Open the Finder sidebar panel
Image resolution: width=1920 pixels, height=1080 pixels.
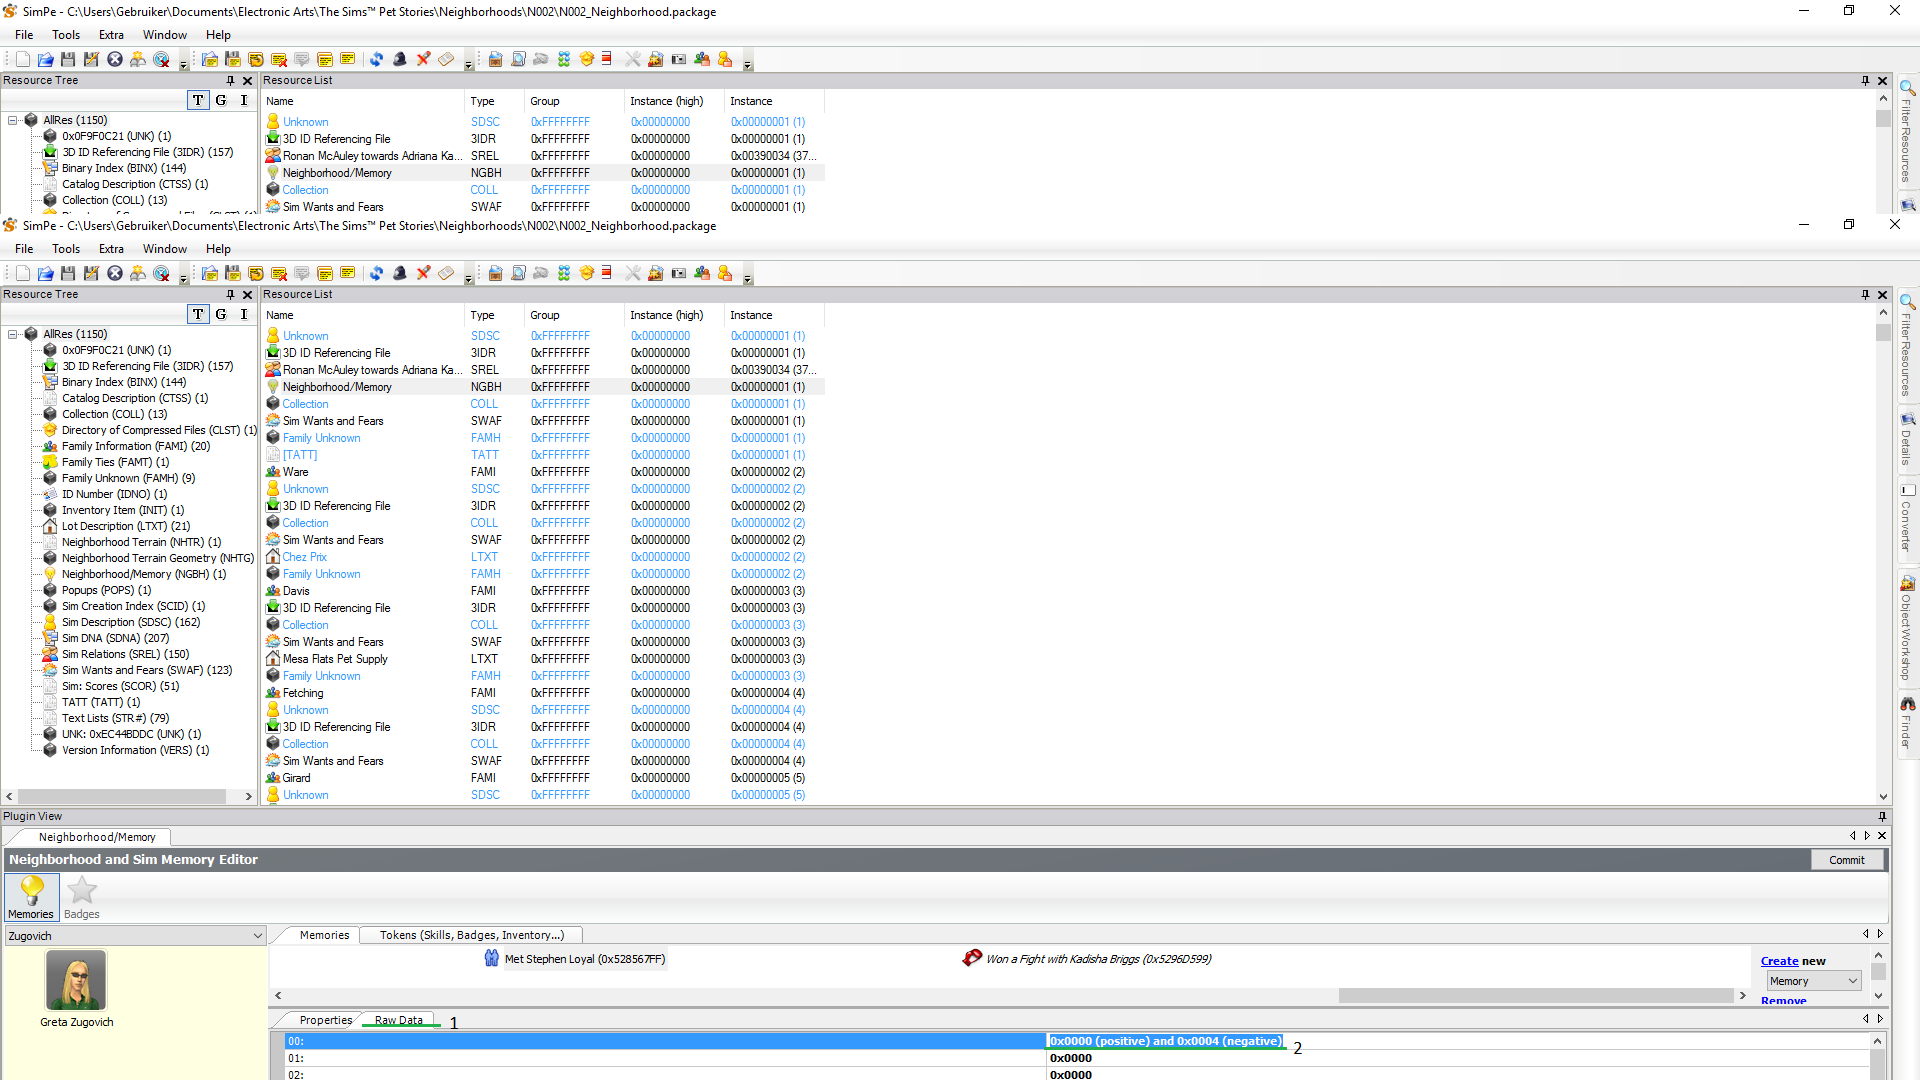tap(1907, 725)
